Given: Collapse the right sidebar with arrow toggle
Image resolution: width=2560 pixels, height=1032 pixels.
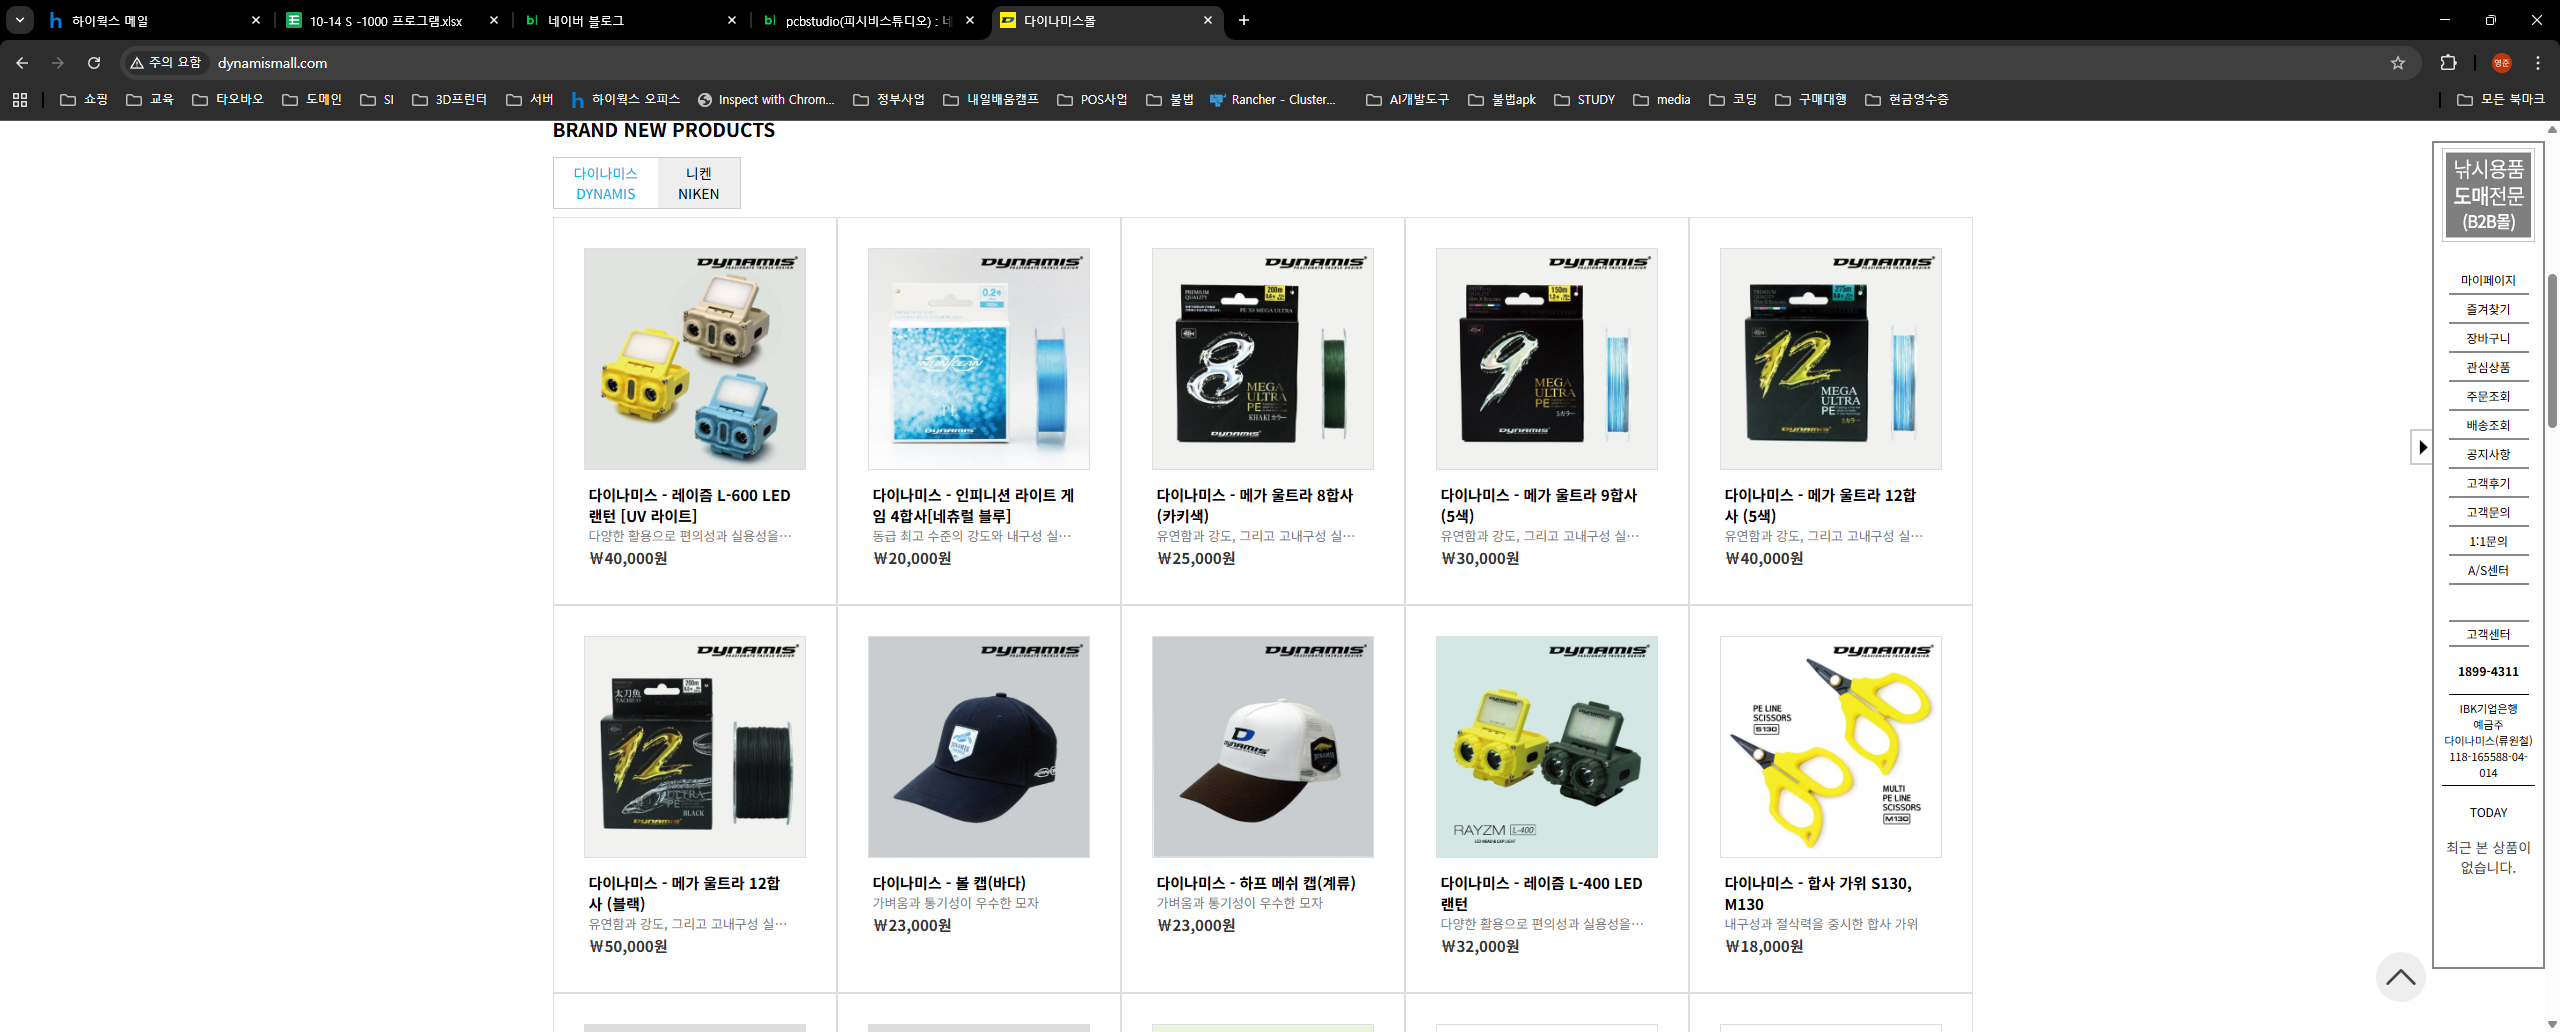Looking at the screenshot, I should click(2421, 447).
